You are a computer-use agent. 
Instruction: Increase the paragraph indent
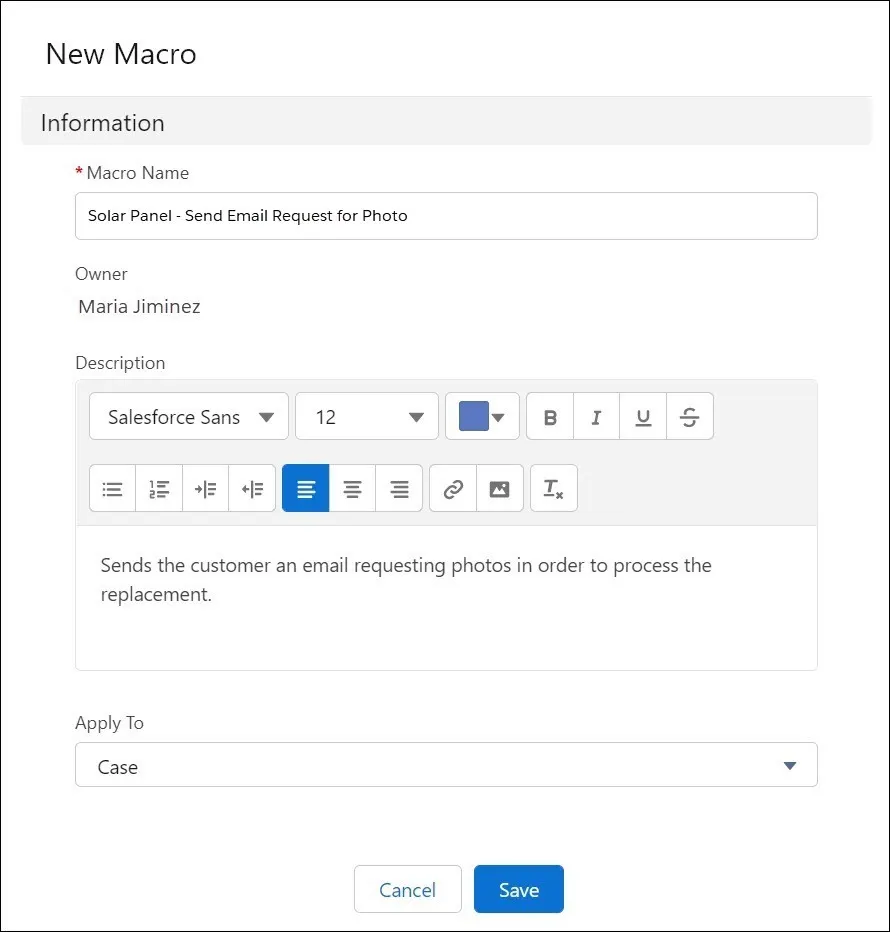pyautogui.click(x=206, y=489)
